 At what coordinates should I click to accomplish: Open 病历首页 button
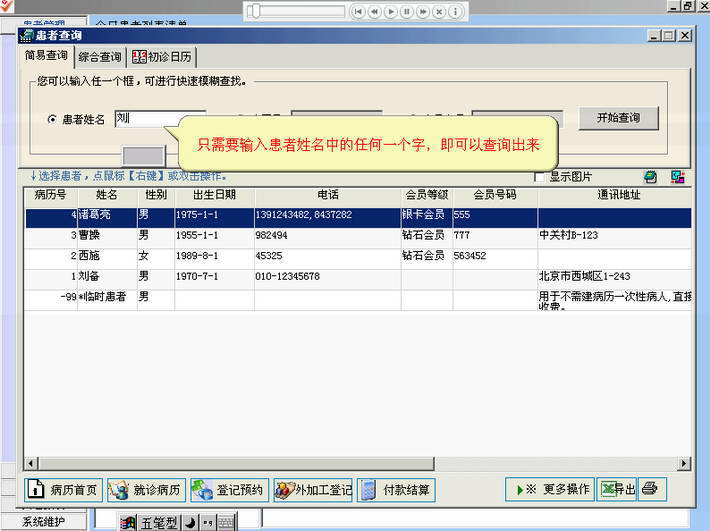pos(63,490)
